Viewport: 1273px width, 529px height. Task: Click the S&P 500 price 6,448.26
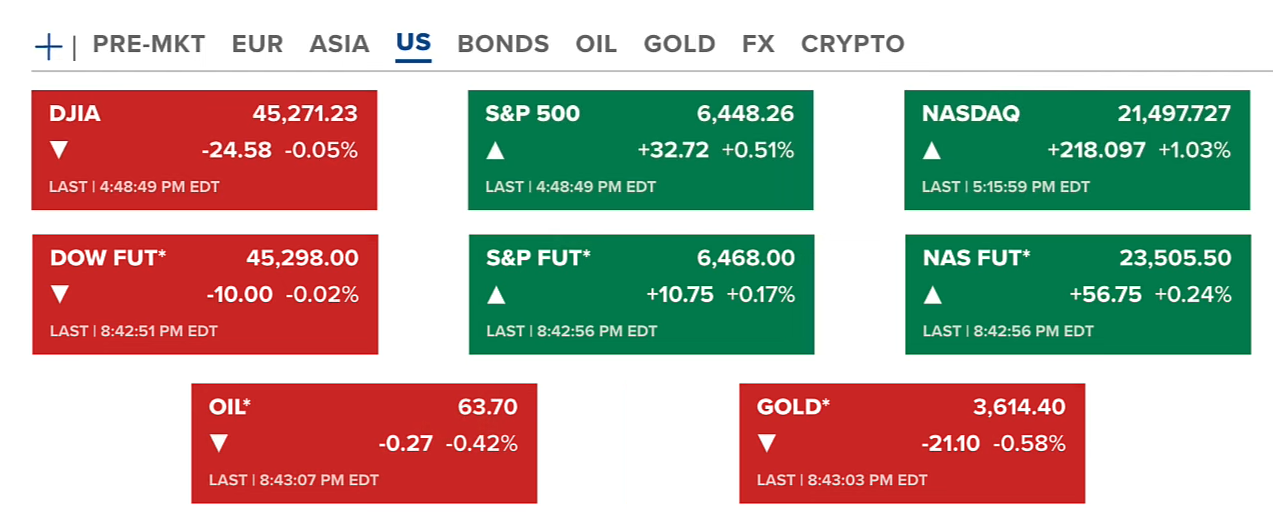[745, 114]
